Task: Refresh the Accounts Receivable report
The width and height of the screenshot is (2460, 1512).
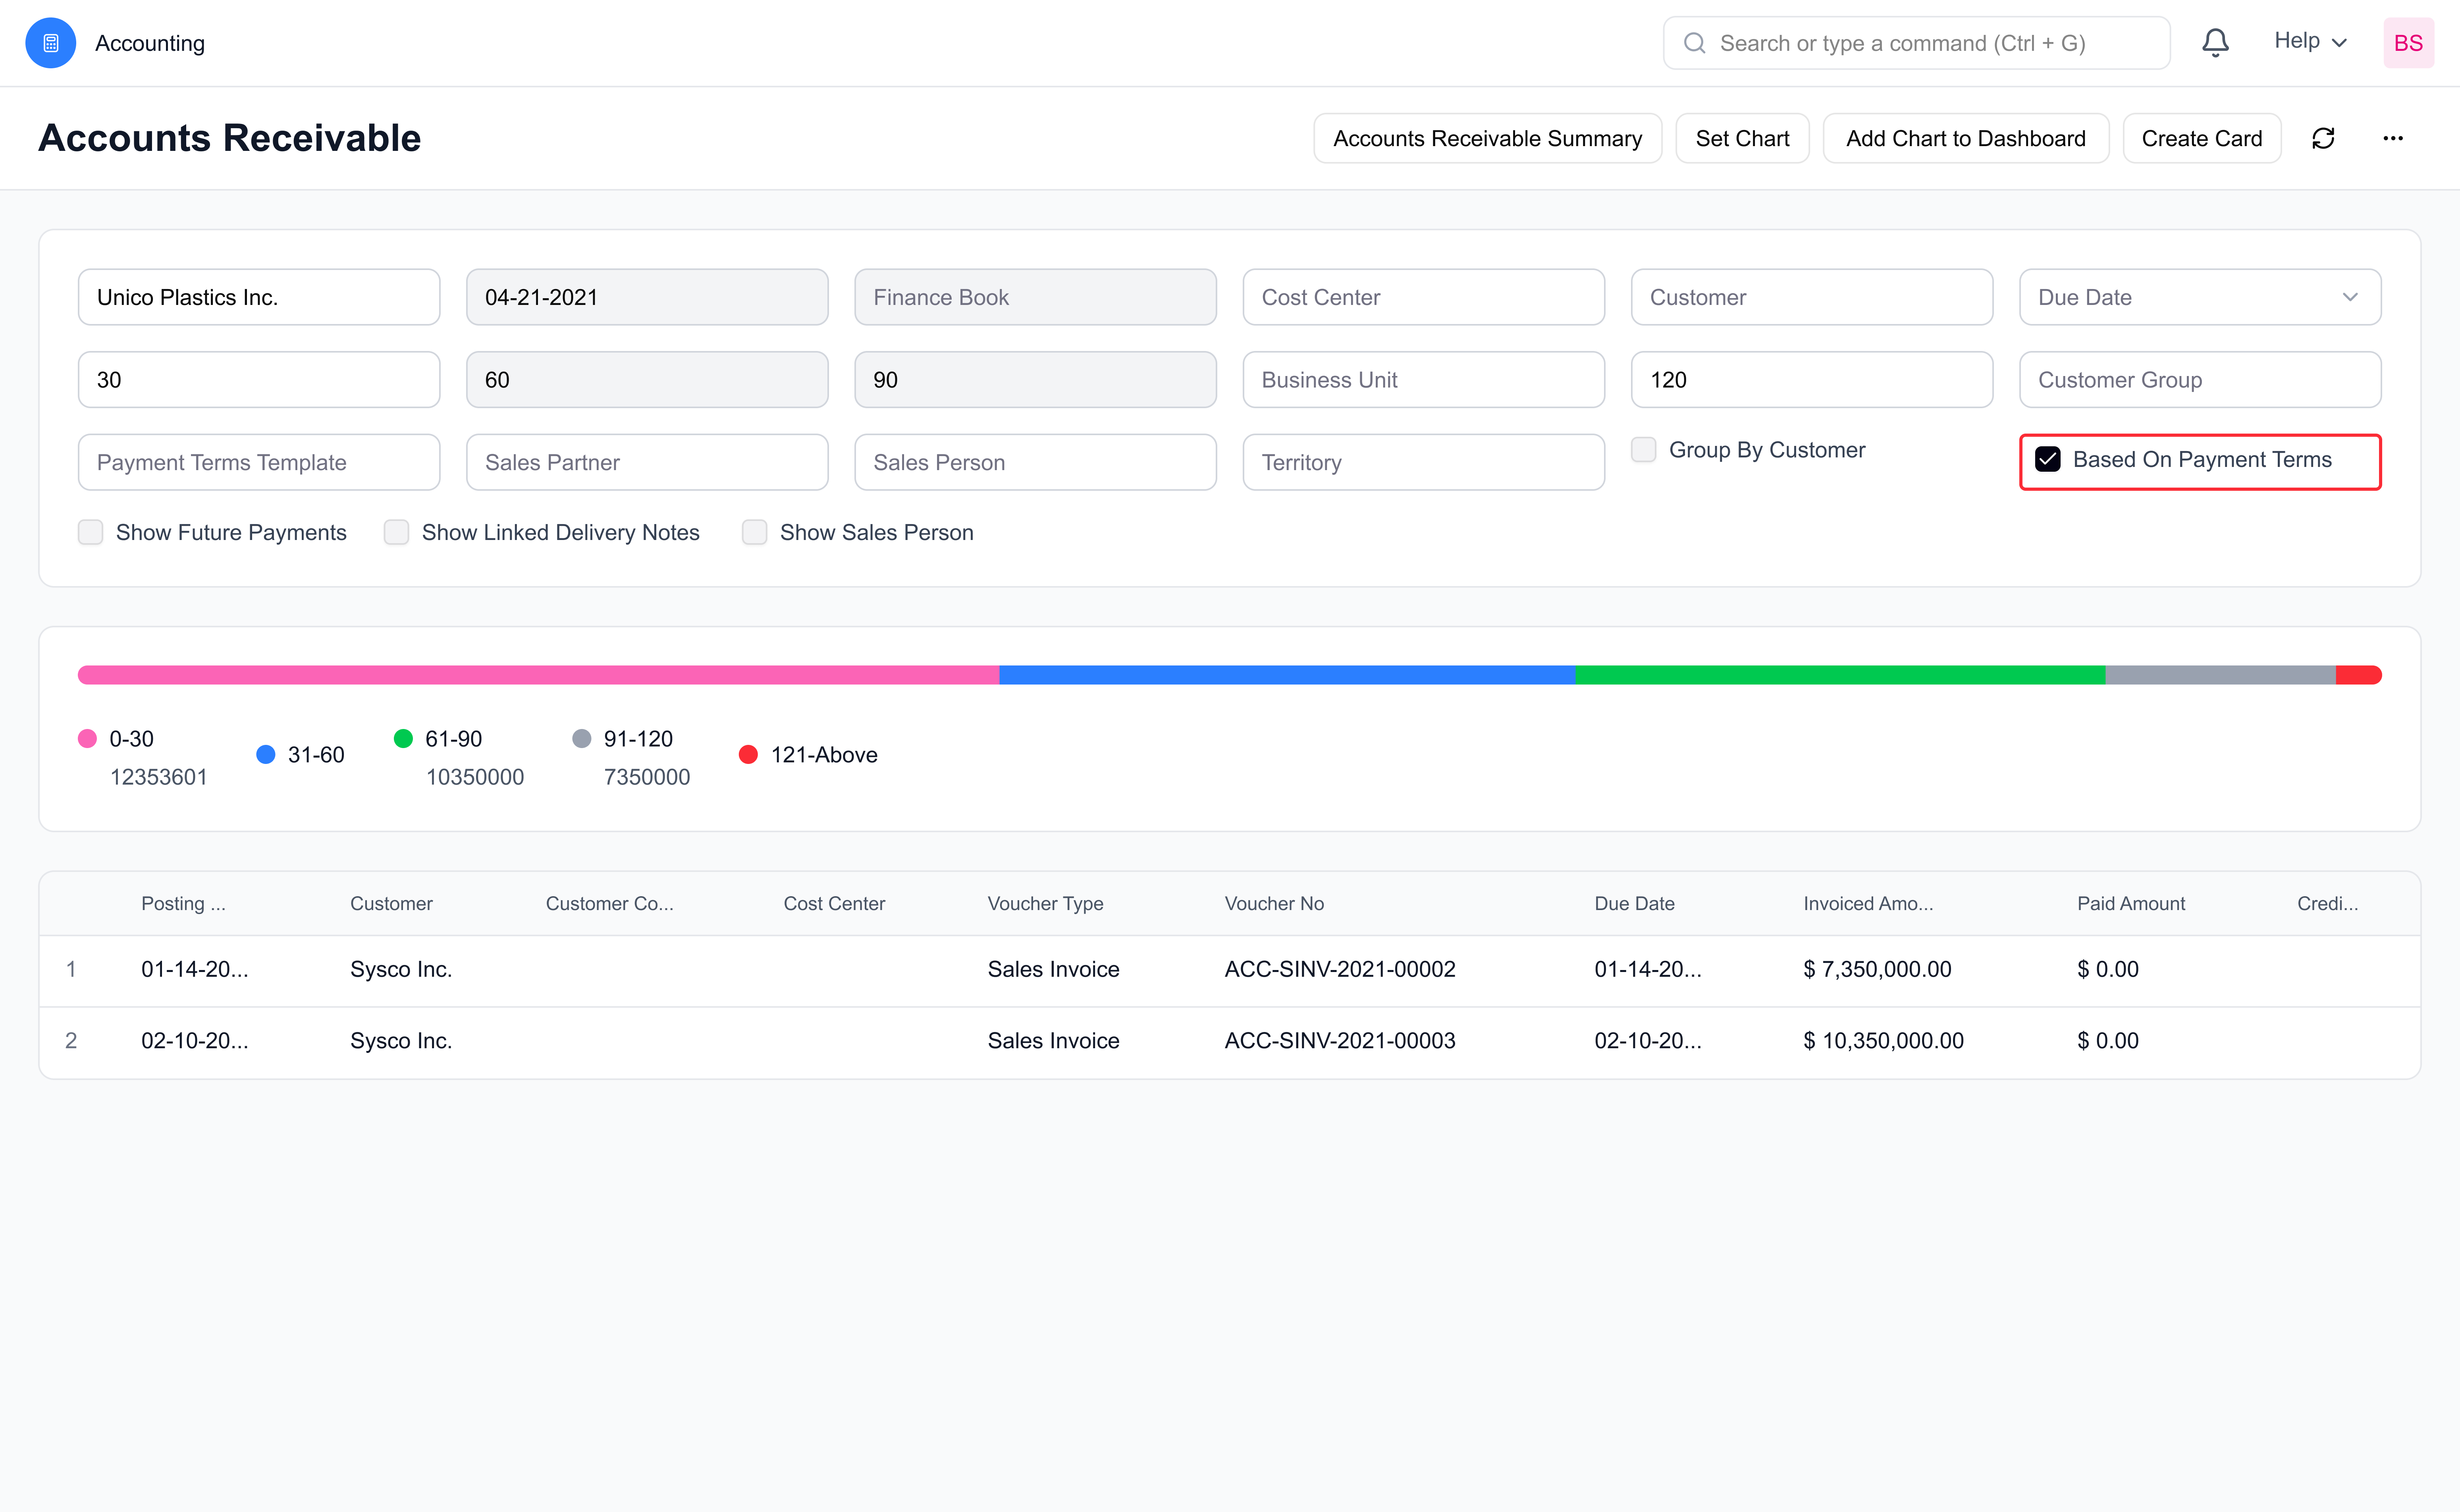Action: click(2324, 138)
